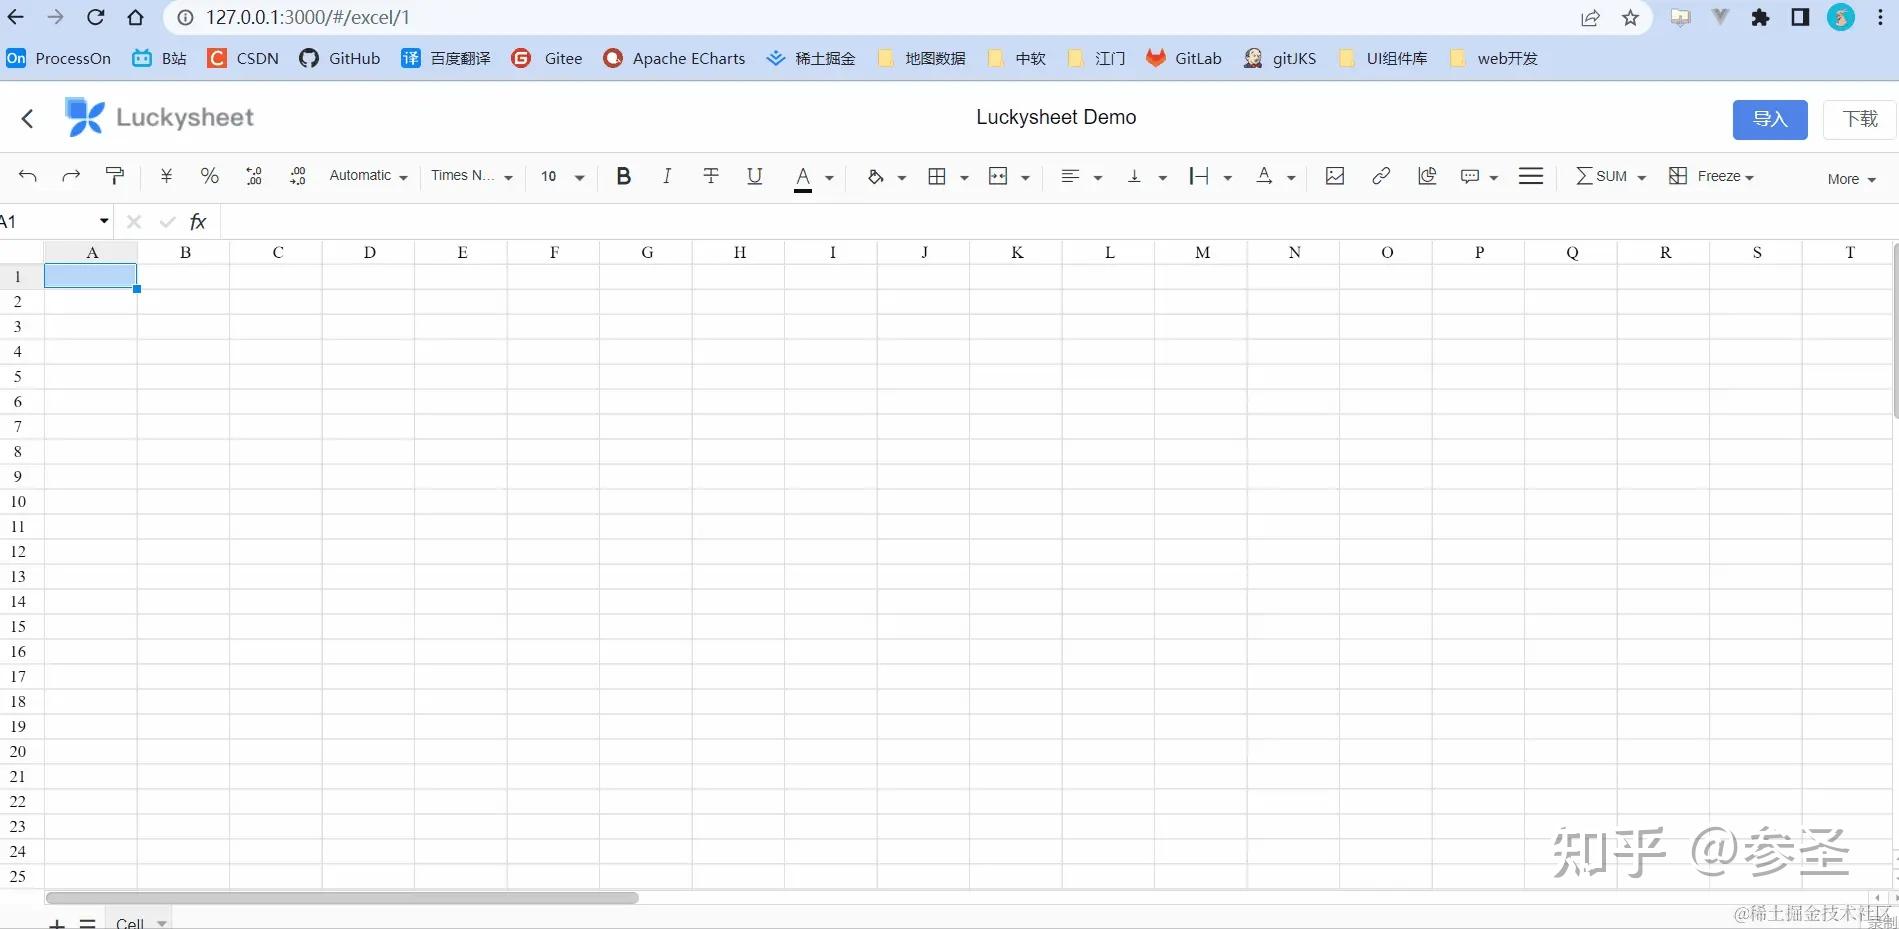The image size is (1899, 929).
Task: Click the comment icon in toolbar
Action: click(1470, 176)
